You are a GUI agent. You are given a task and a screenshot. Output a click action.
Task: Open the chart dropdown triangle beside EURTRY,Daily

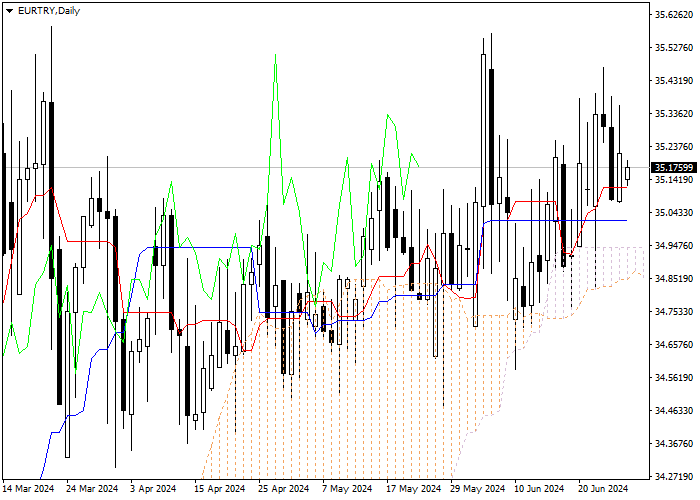9,11
